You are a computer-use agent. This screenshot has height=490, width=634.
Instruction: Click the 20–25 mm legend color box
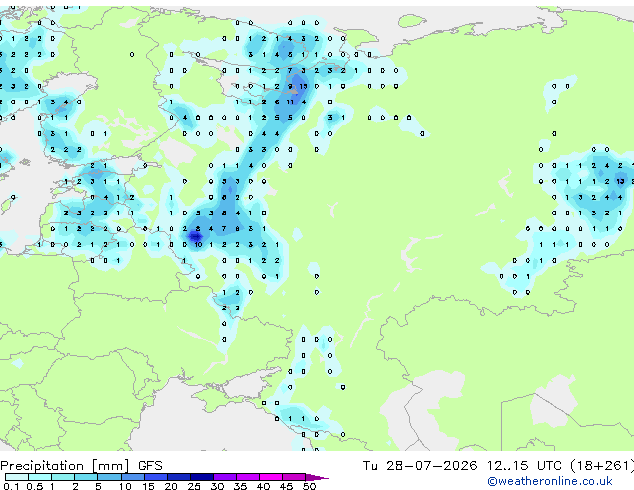[179, 477]
